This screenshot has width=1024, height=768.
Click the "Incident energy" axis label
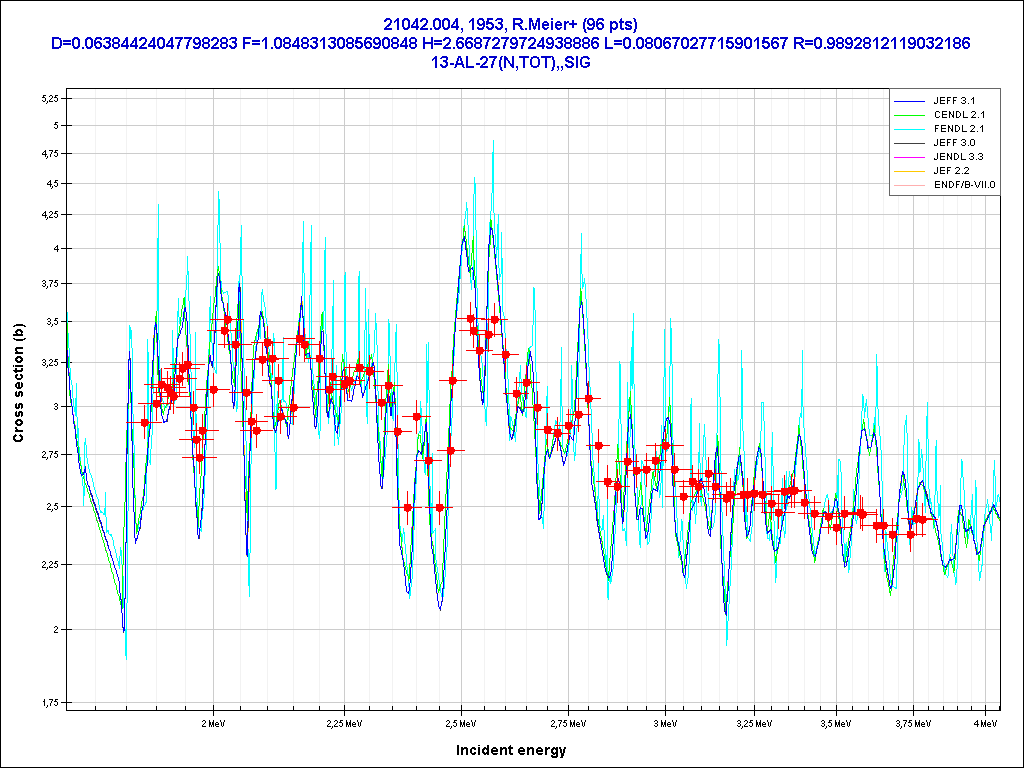coord(511,750)
